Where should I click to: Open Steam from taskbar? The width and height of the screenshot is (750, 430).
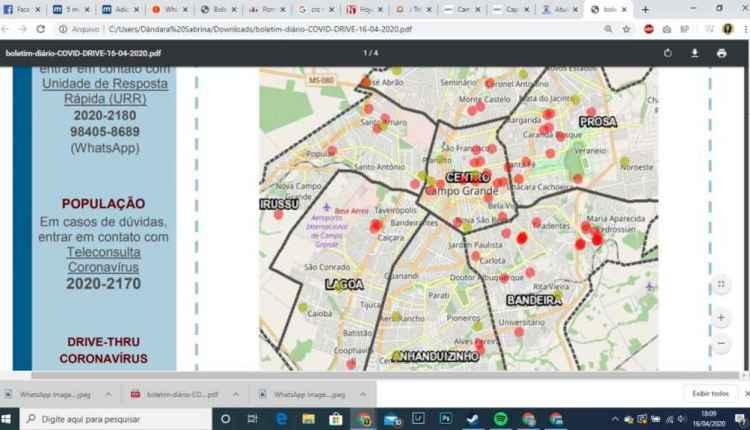[473, 419]
